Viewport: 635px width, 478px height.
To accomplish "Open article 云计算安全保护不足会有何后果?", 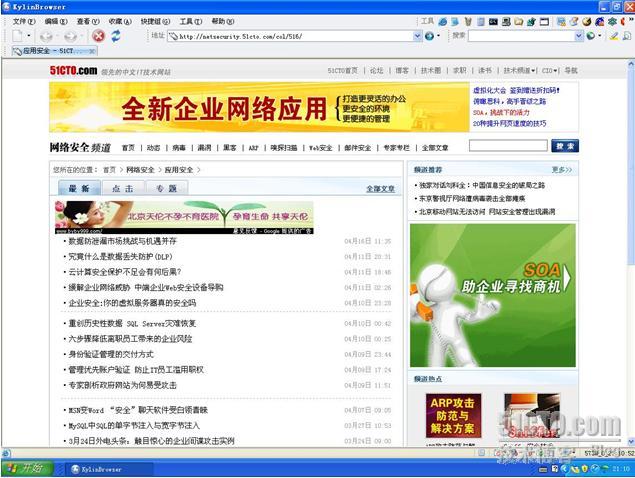I will tap(125, 272).
